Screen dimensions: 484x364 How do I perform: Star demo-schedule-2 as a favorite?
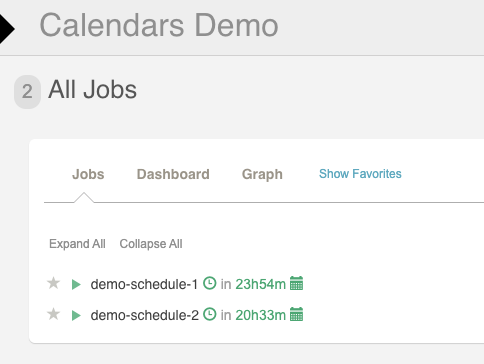coord(53,314)
